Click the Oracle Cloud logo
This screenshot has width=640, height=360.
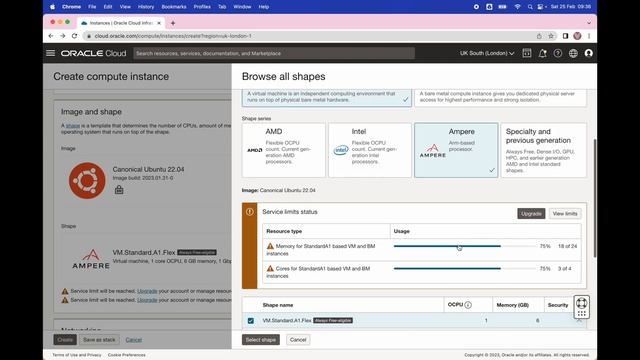coord(93,53)
